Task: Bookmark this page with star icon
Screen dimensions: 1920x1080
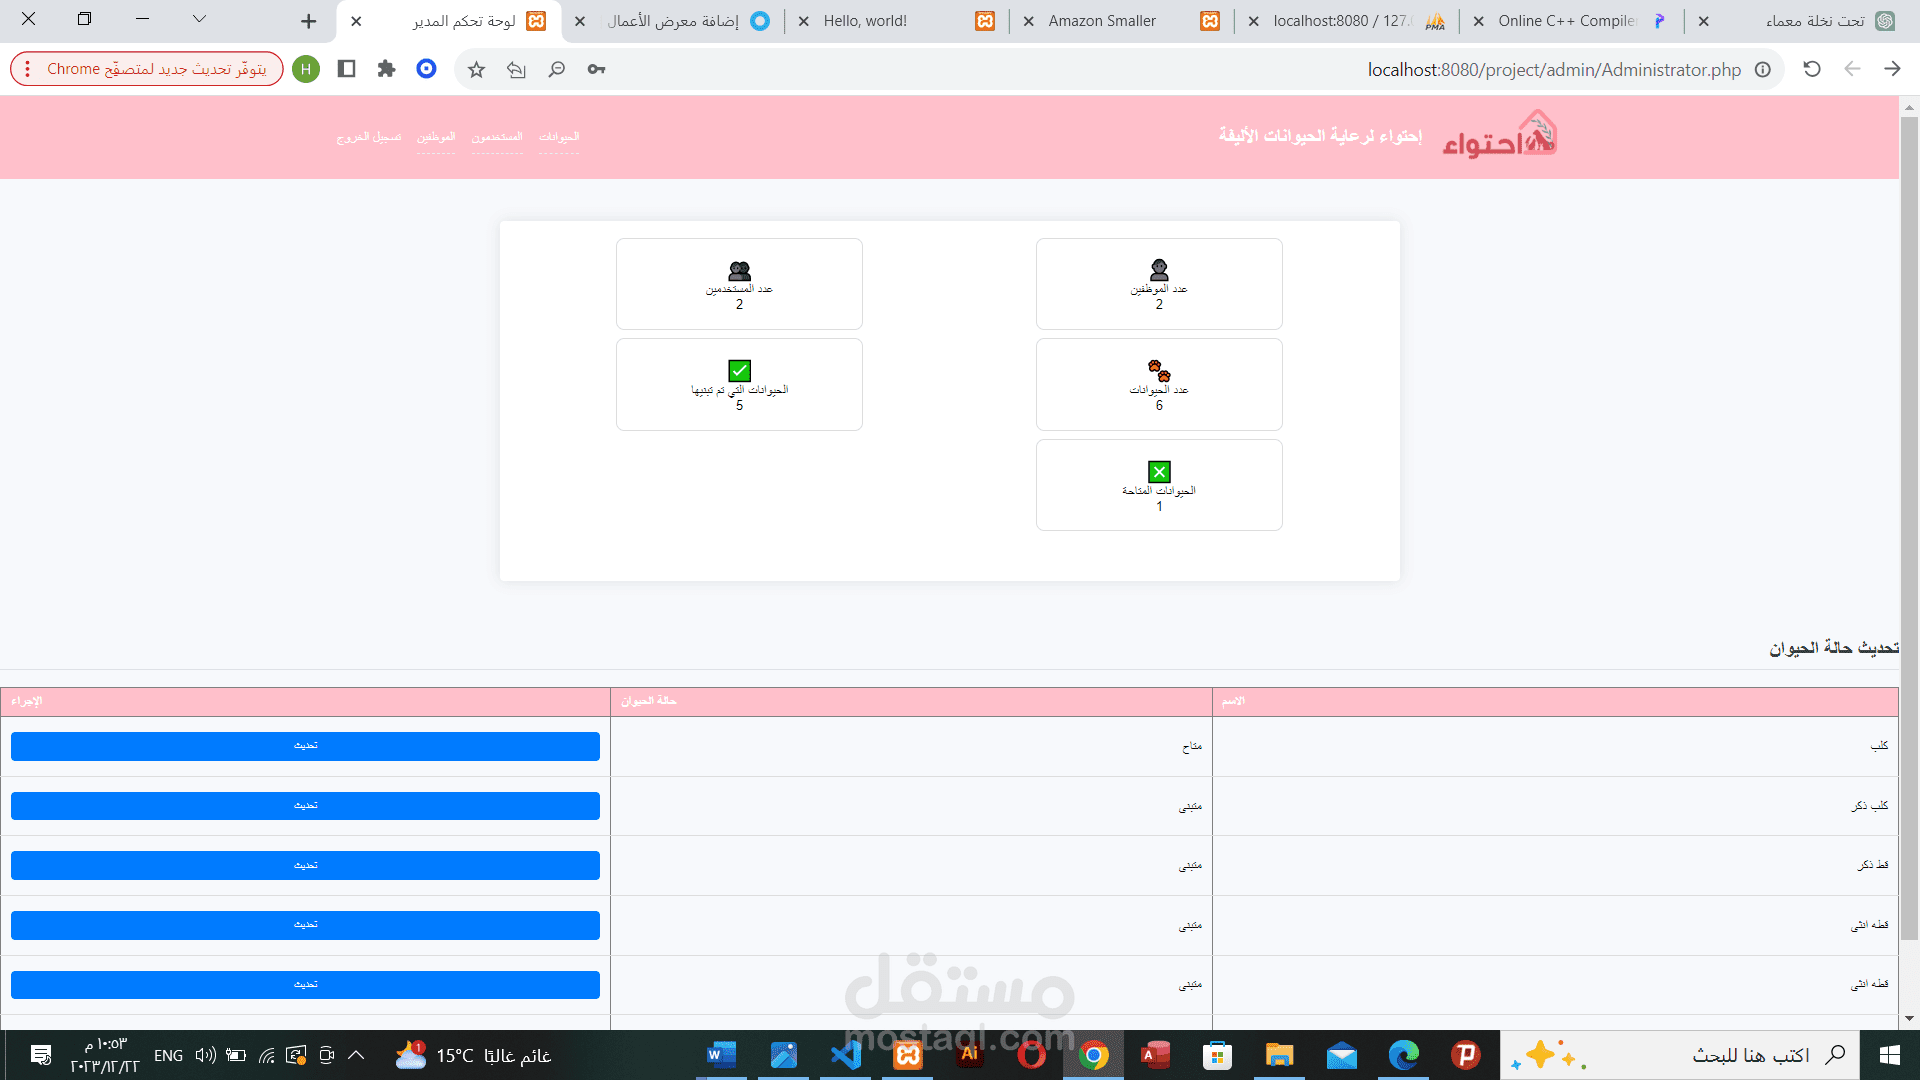Action: 476,69
